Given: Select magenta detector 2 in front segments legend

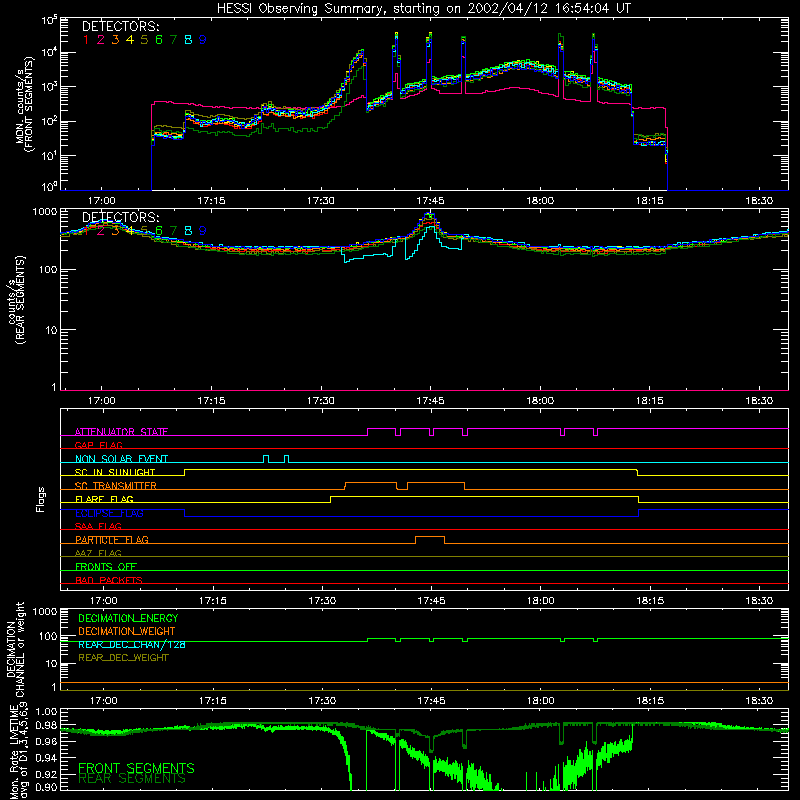Looking at the screenshot, I should 101,40.
